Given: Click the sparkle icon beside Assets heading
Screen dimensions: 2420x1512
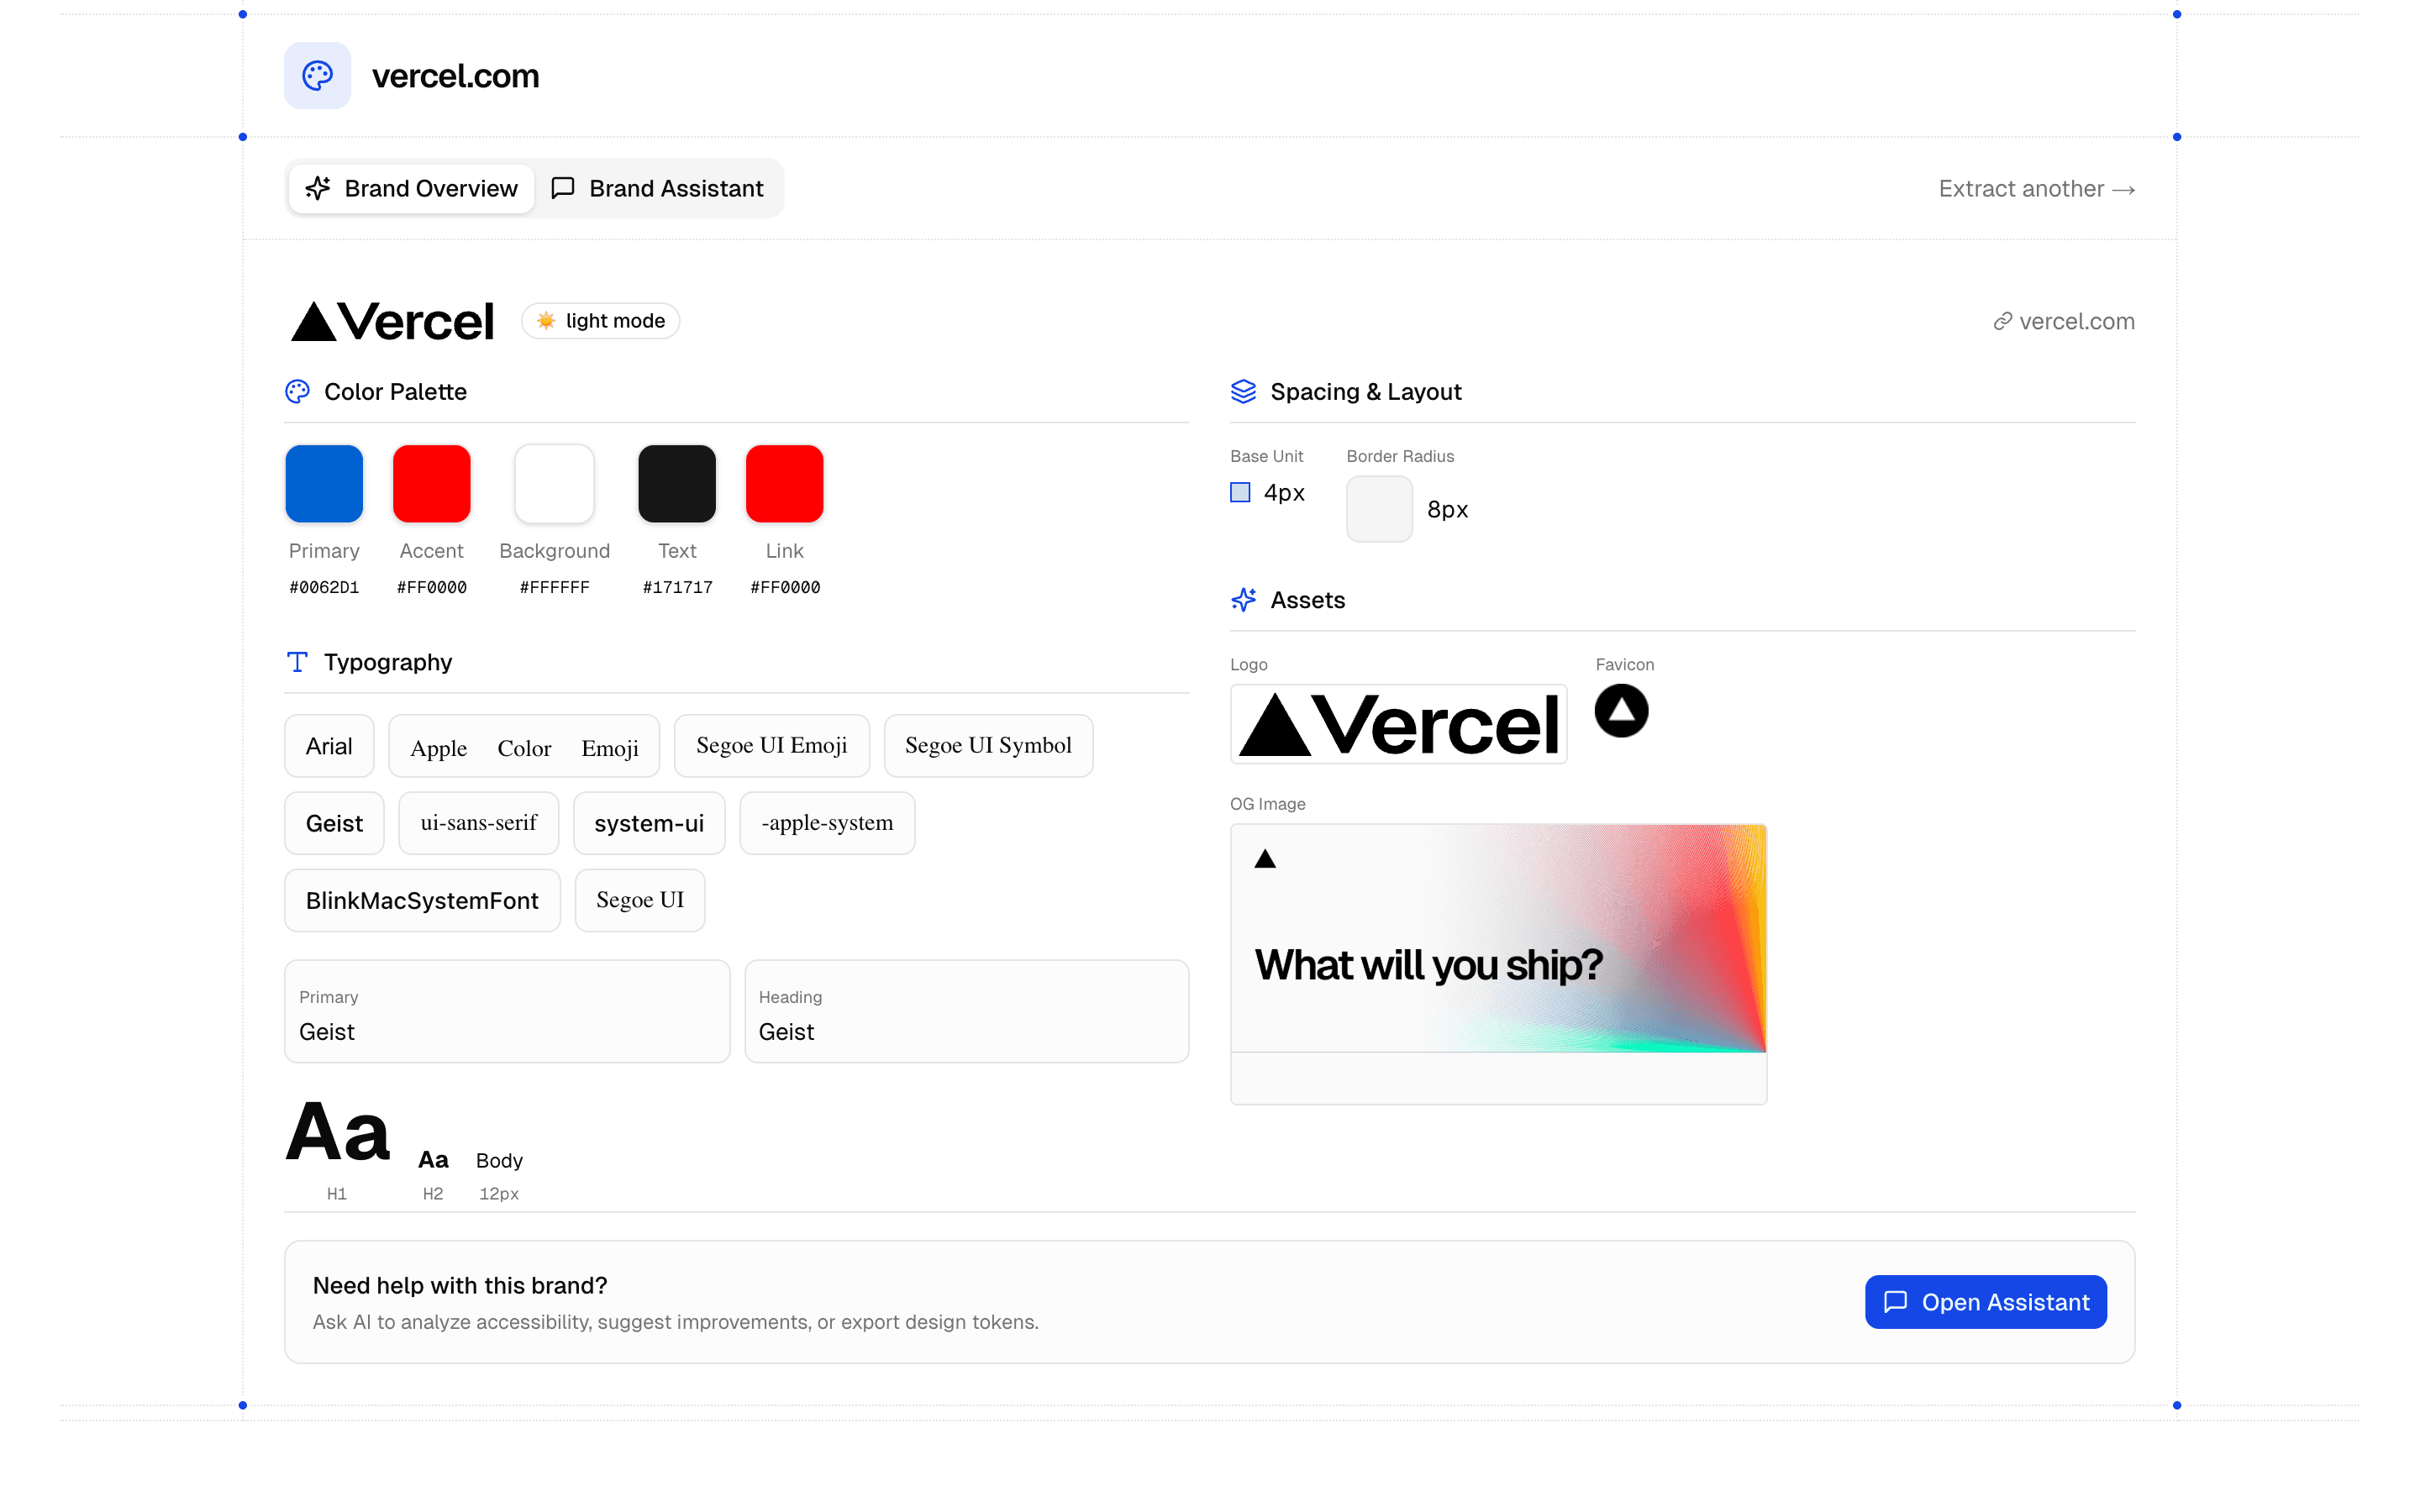Looking at the screenshot, I should [x=1243, y=599].
